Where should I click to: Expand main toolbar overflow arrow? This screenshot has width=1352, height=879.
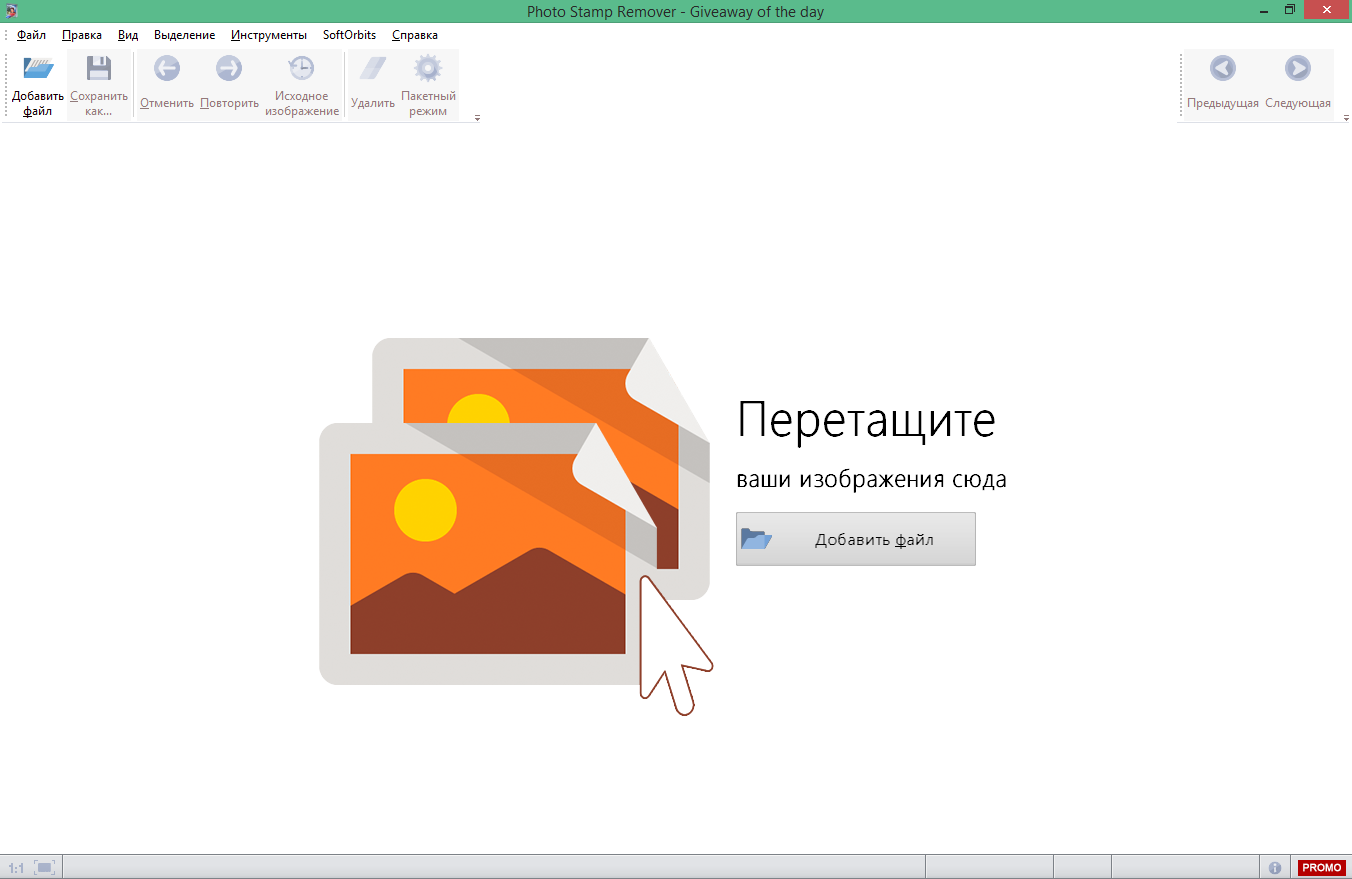[477, 118]
